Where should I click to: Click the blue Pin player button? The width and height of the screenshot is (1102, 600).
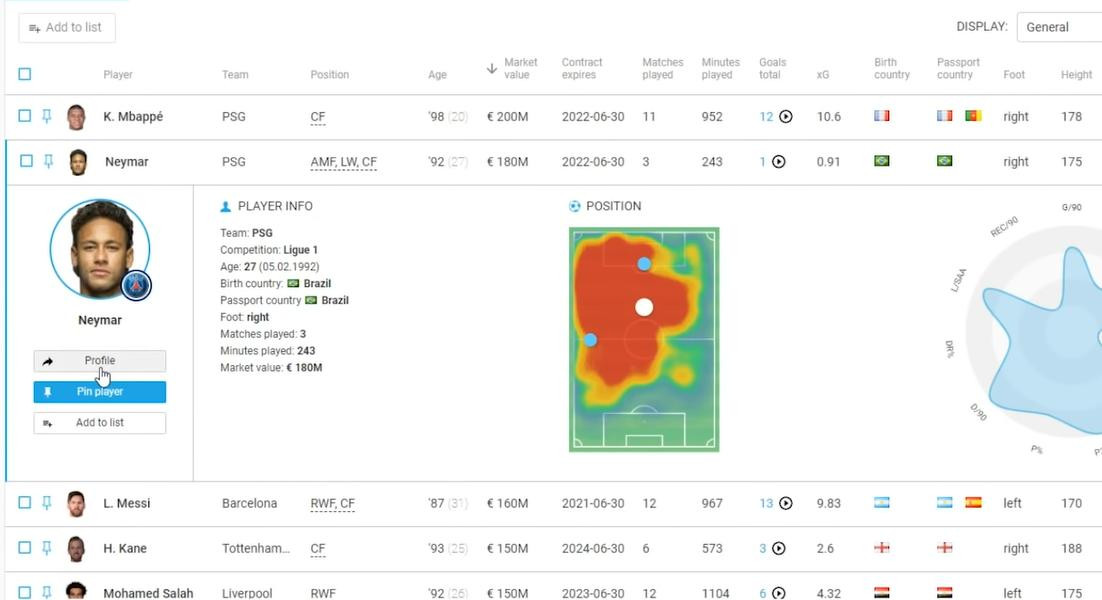(x=100, y=391)
